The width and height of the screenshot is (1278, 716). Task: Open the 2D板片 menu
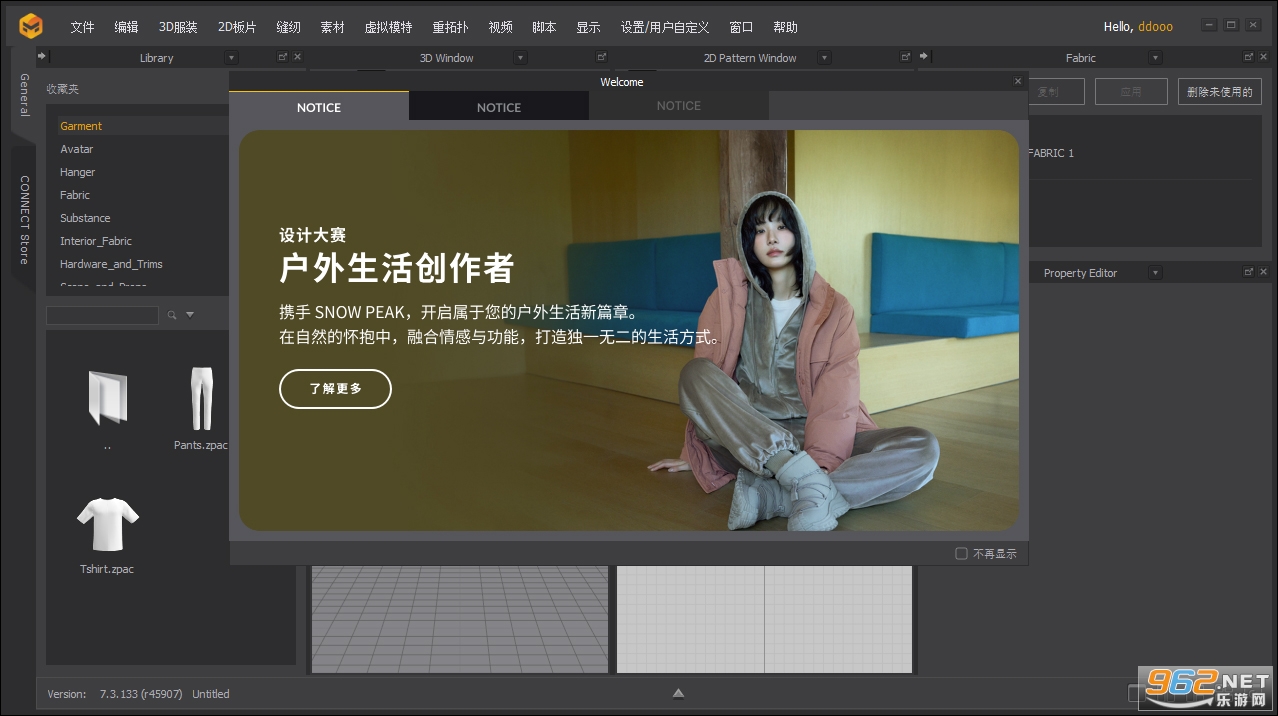pos(237,27)
